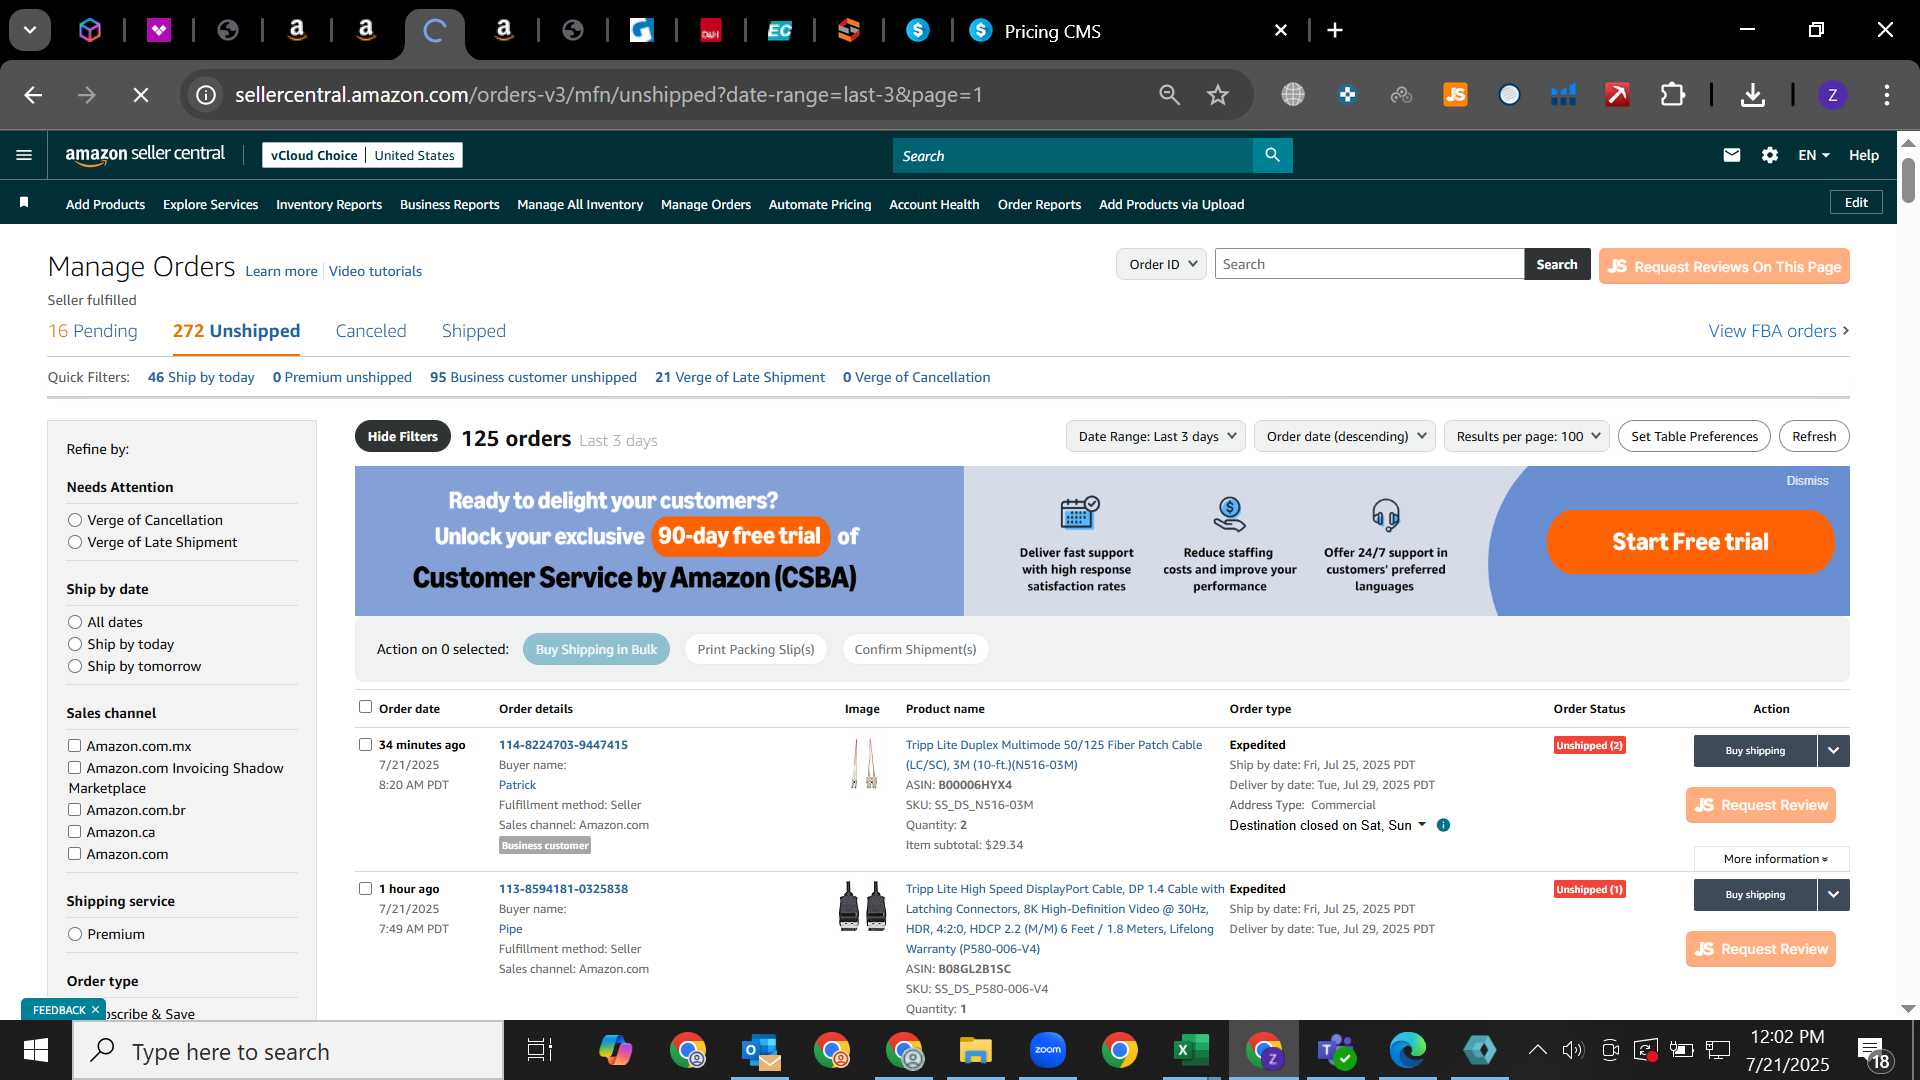Open the EN language dropdown
This screenshot has height=1080, width=1920.
[1813, 155]
